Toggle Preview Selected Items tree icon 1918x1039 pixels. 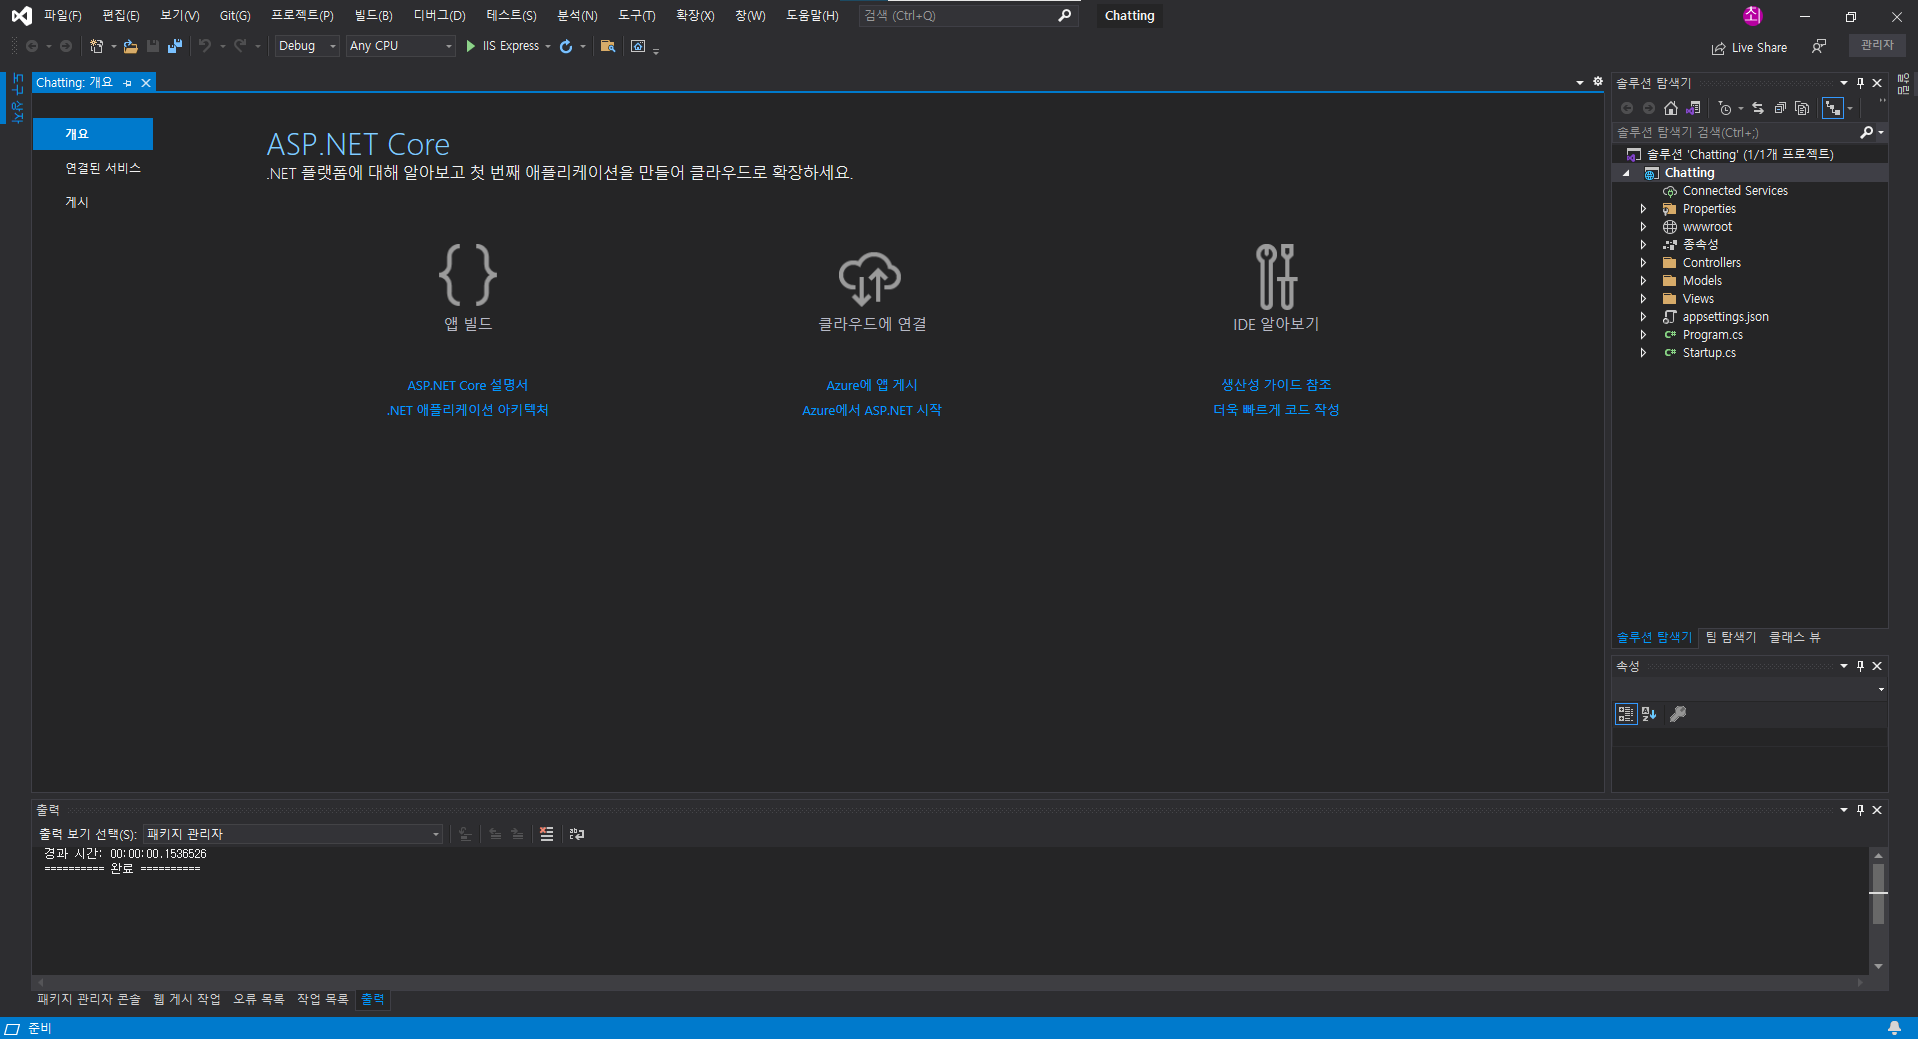tap(1833, 108)
